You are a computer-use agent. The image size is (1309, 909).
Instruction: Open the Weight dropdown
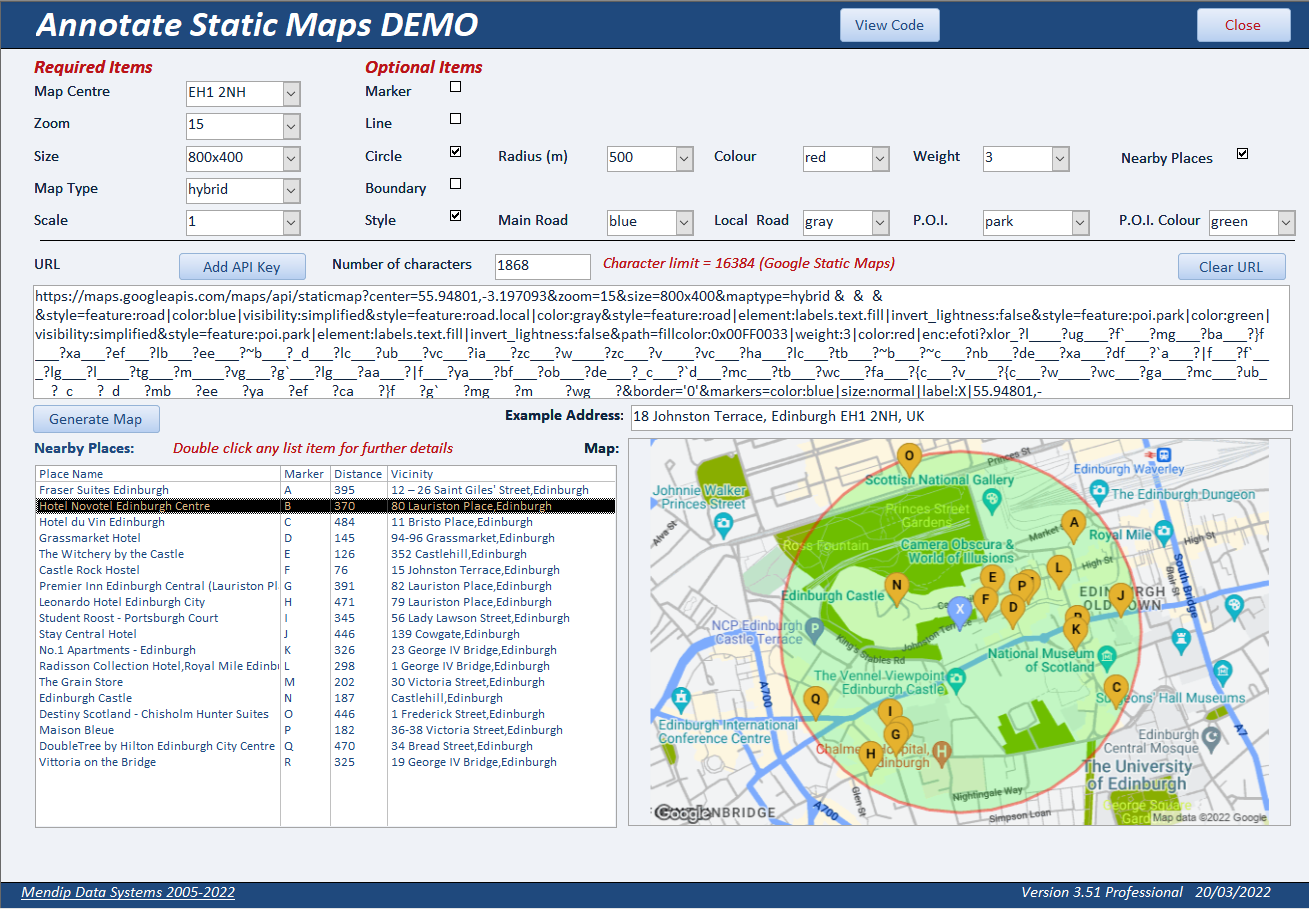tap(1061, 158)
